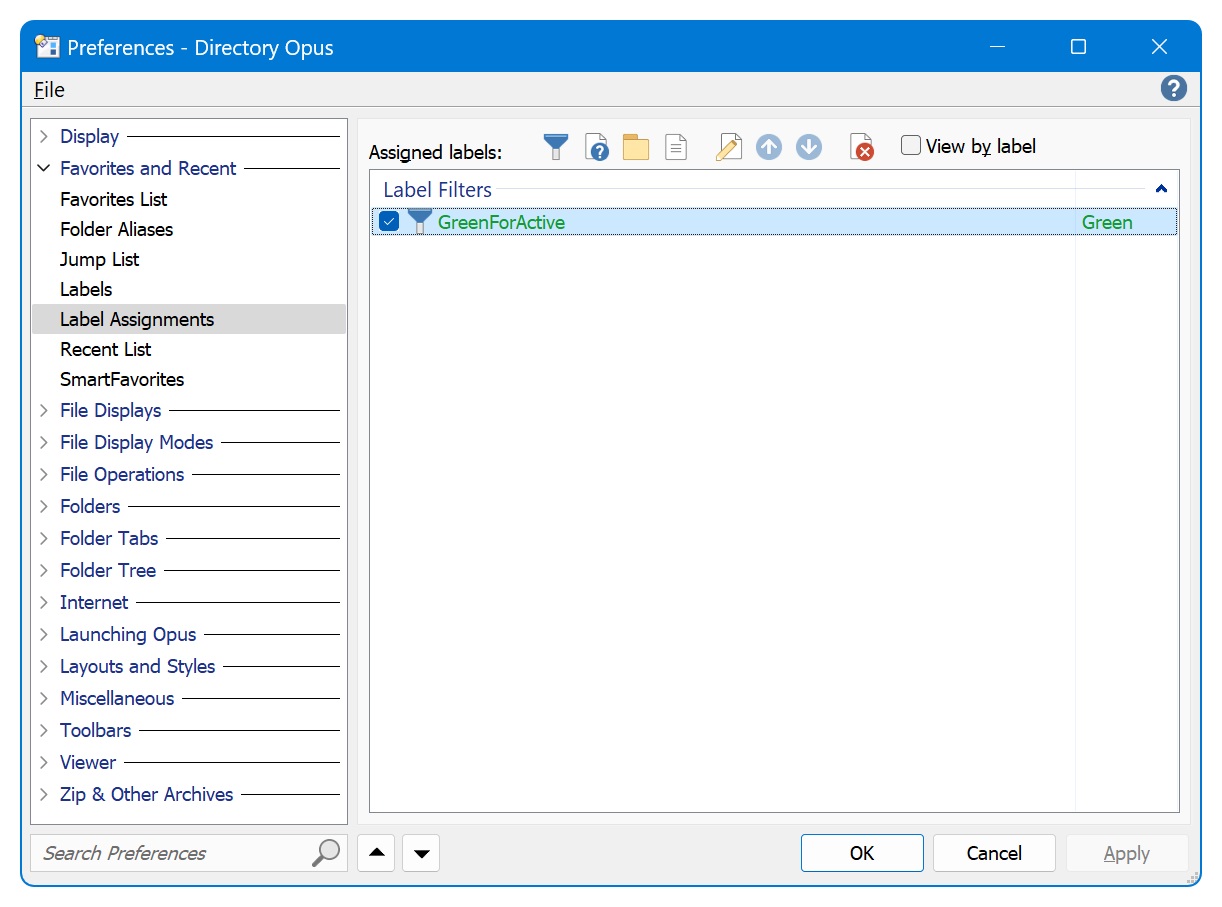The image size is (1222, 907).
Task: Delete the selected label assignment with red X icon
Action: click(x=862, y=147)
